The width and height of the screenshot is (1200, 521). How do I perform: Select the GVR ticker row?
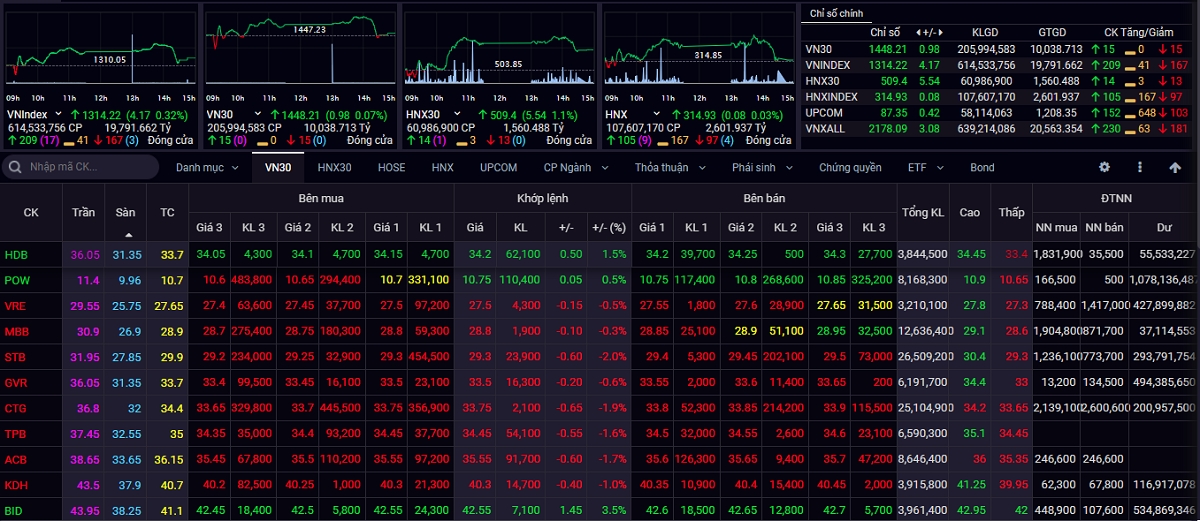600,382
